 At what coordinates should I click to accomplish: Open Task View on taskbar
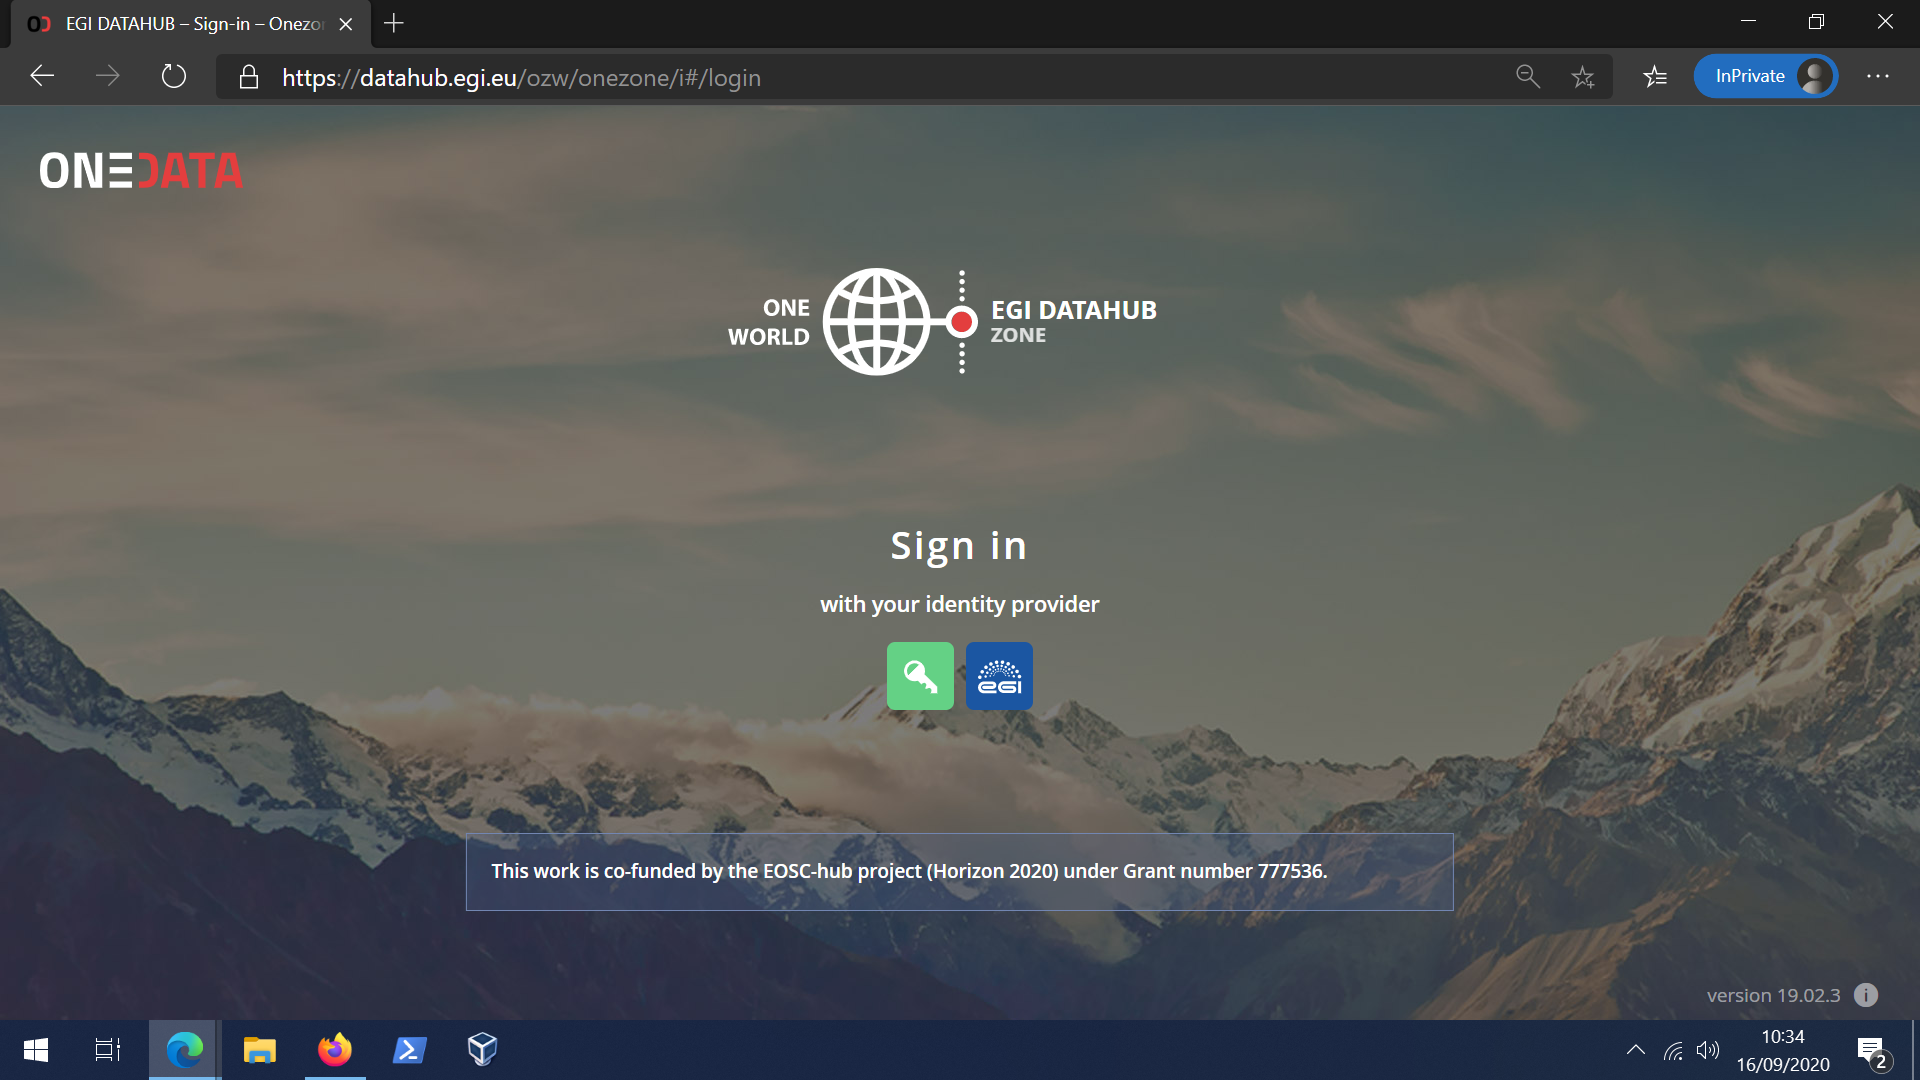click(108, 1050)
